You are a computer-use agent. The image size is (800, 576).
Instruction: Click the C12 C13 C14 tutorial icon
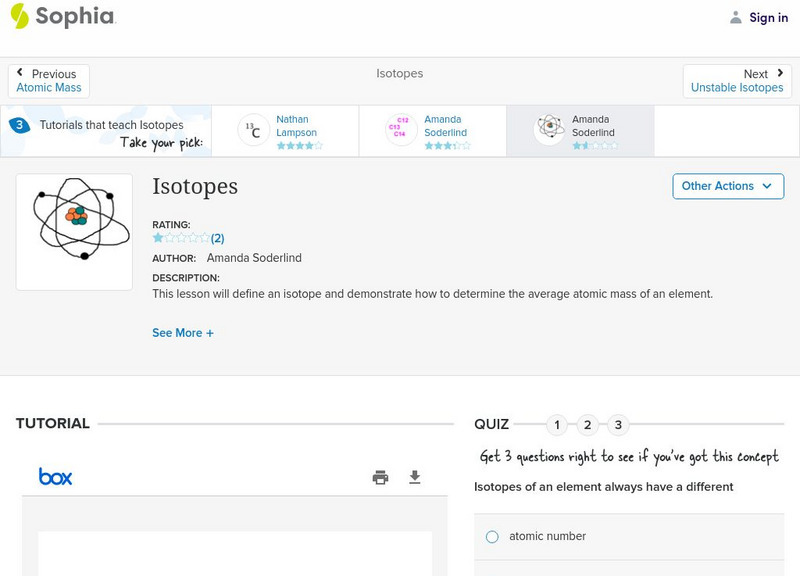401,131
